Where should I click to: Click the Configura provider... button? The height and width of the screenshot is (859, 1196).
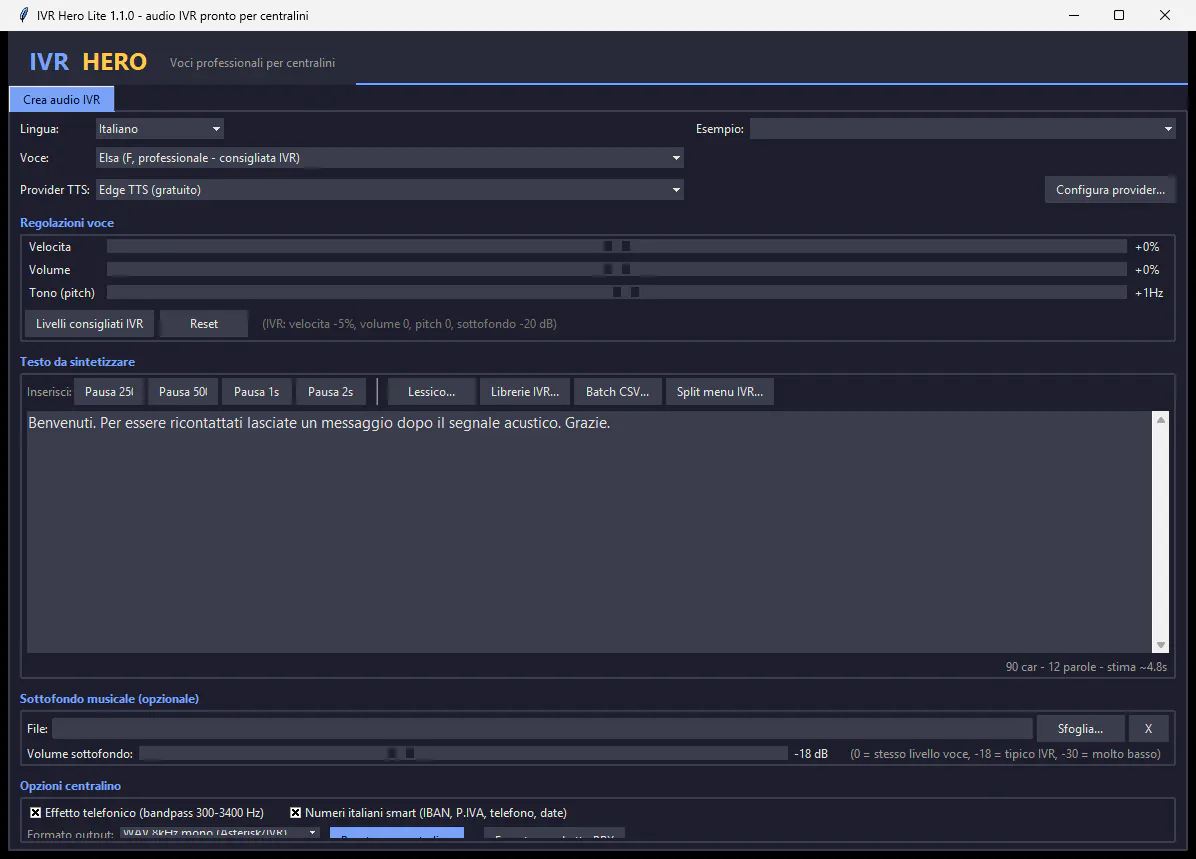(x=1110, y=190)
